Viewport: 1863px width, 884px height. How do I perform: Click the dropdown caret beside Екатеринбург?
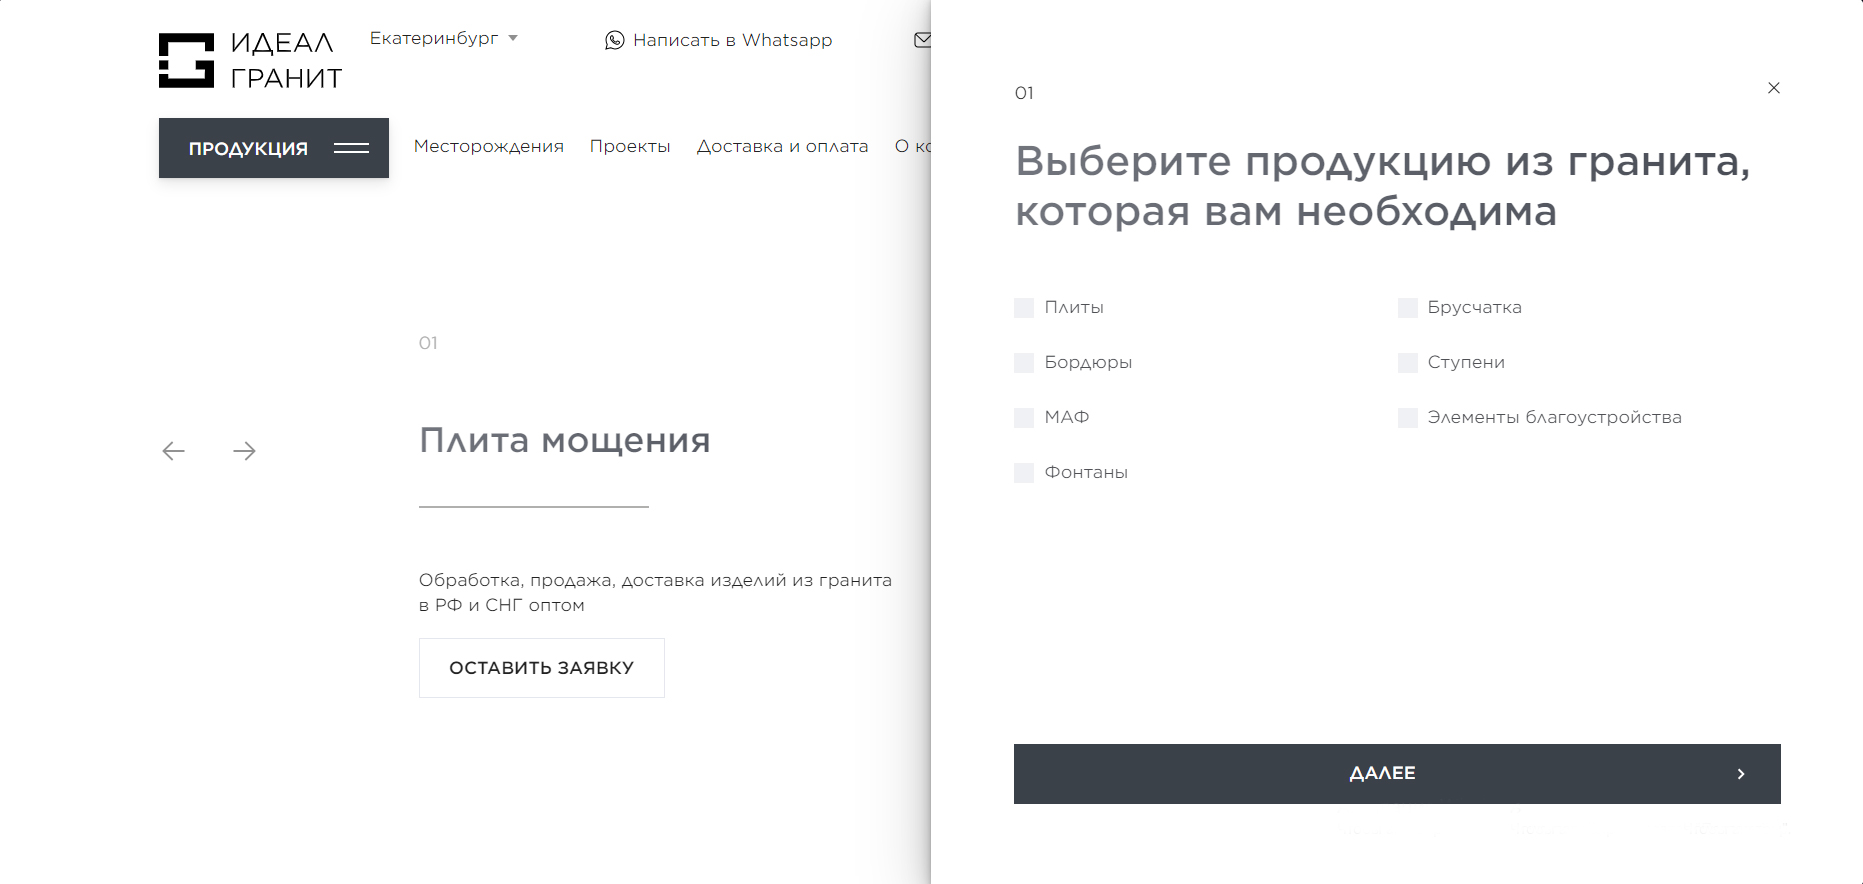[513, 38]
